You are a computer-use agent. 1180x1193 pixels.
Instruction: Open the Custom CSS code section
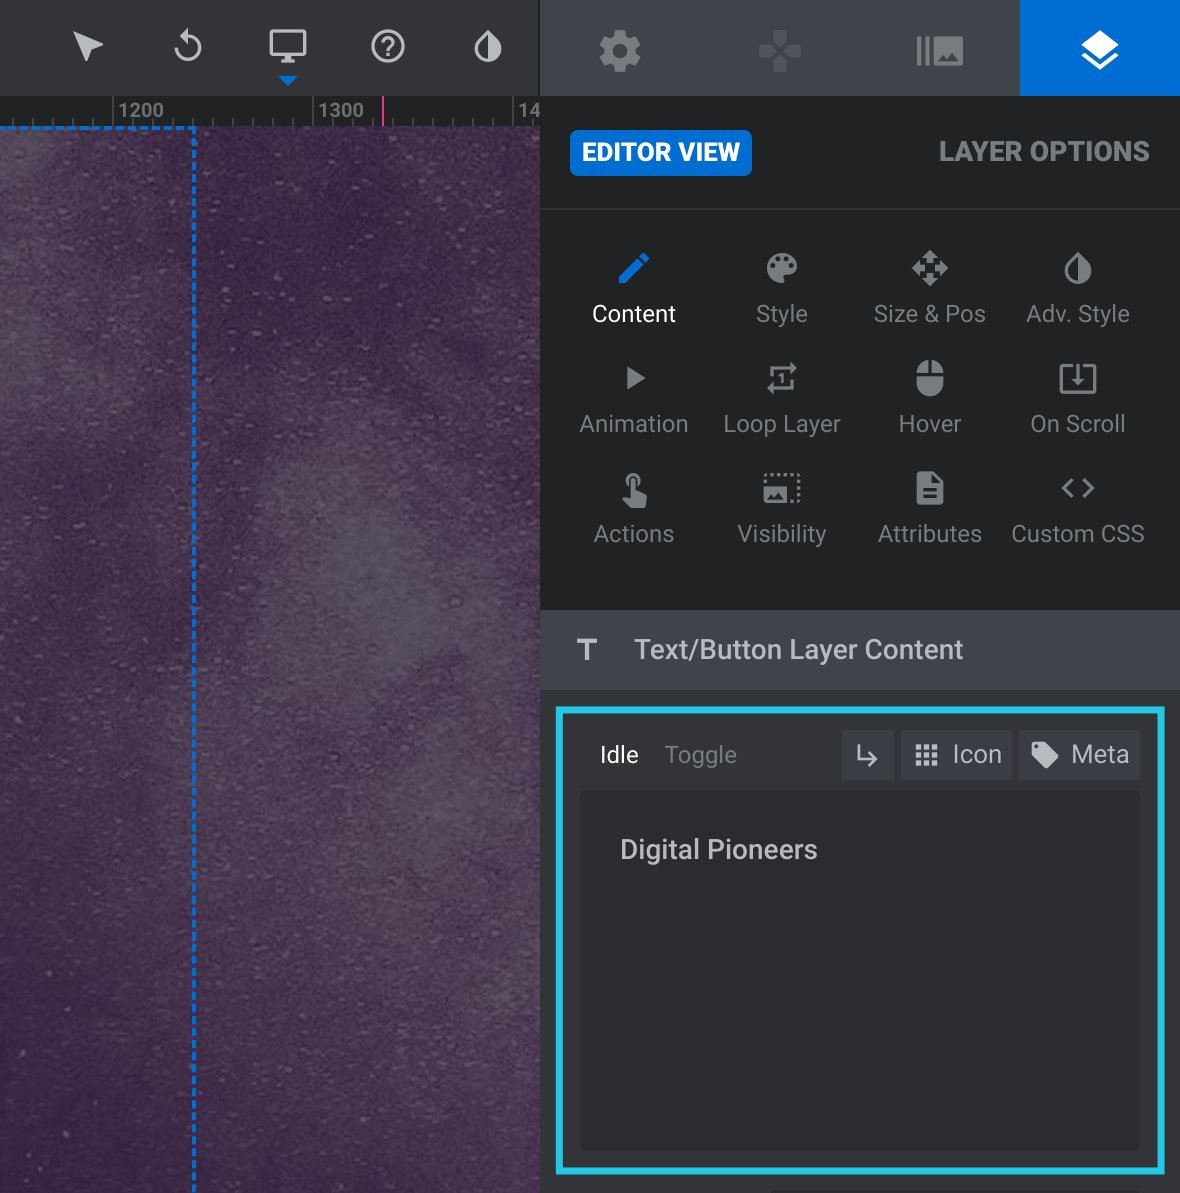tap(1077, 509)
